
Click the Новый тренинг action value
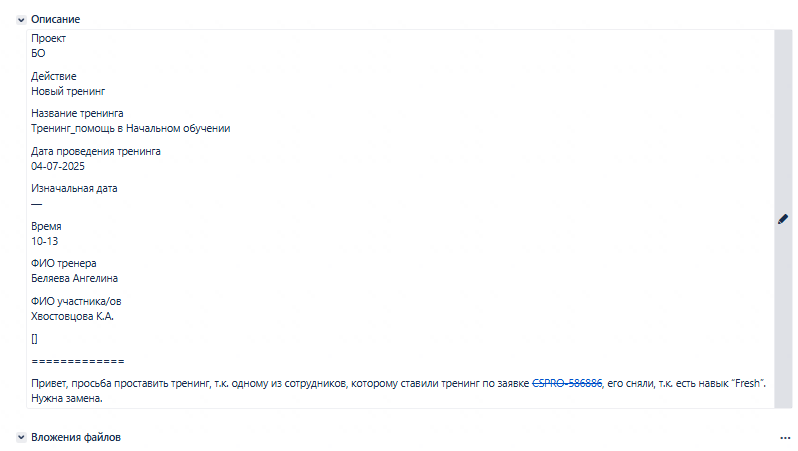pyautogui.click(x=68, y=92)
